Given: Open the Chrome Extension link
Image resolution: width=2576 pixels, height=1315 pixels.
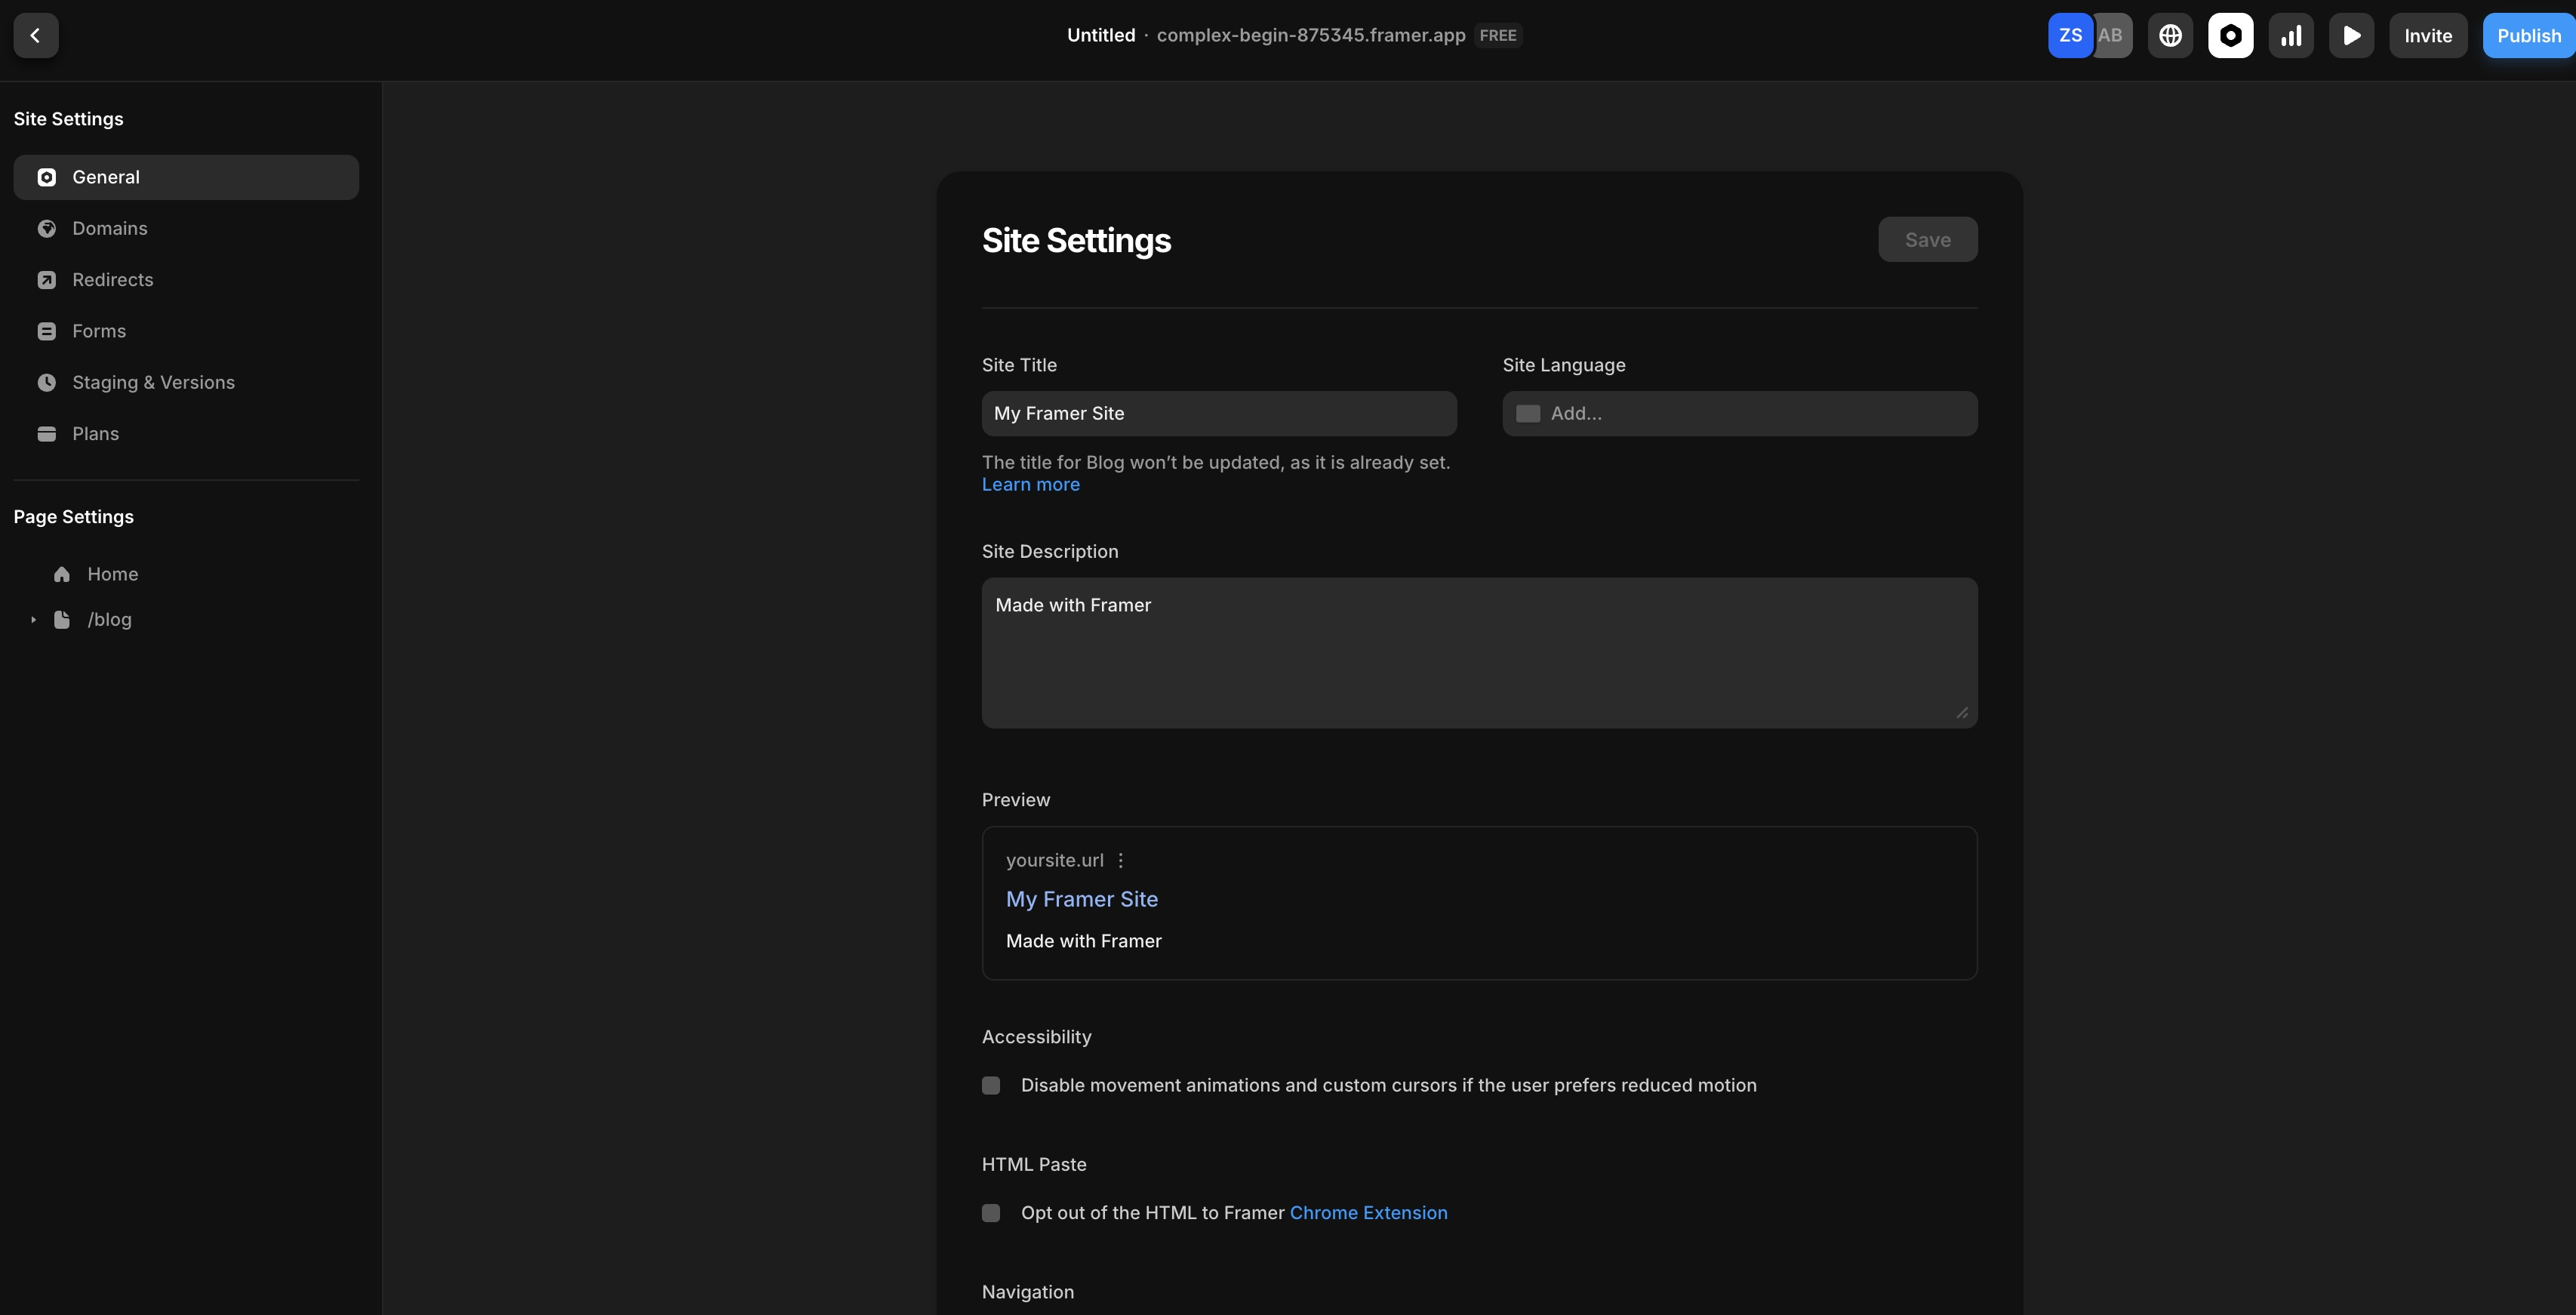Looking at the screenshot, I should coord(1368,1213).
